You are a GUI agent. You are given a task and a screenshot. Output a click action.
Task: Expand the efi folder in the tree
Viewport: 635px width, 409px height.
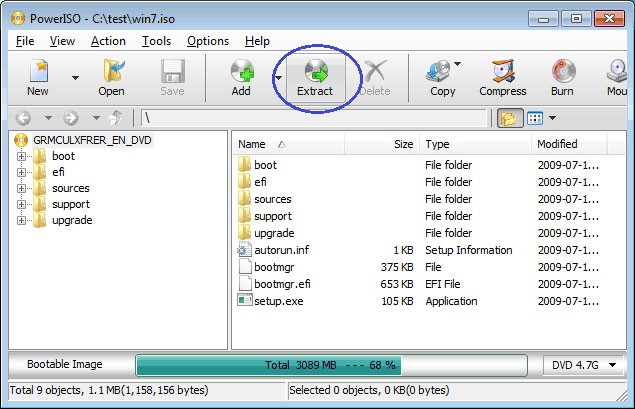21,173
